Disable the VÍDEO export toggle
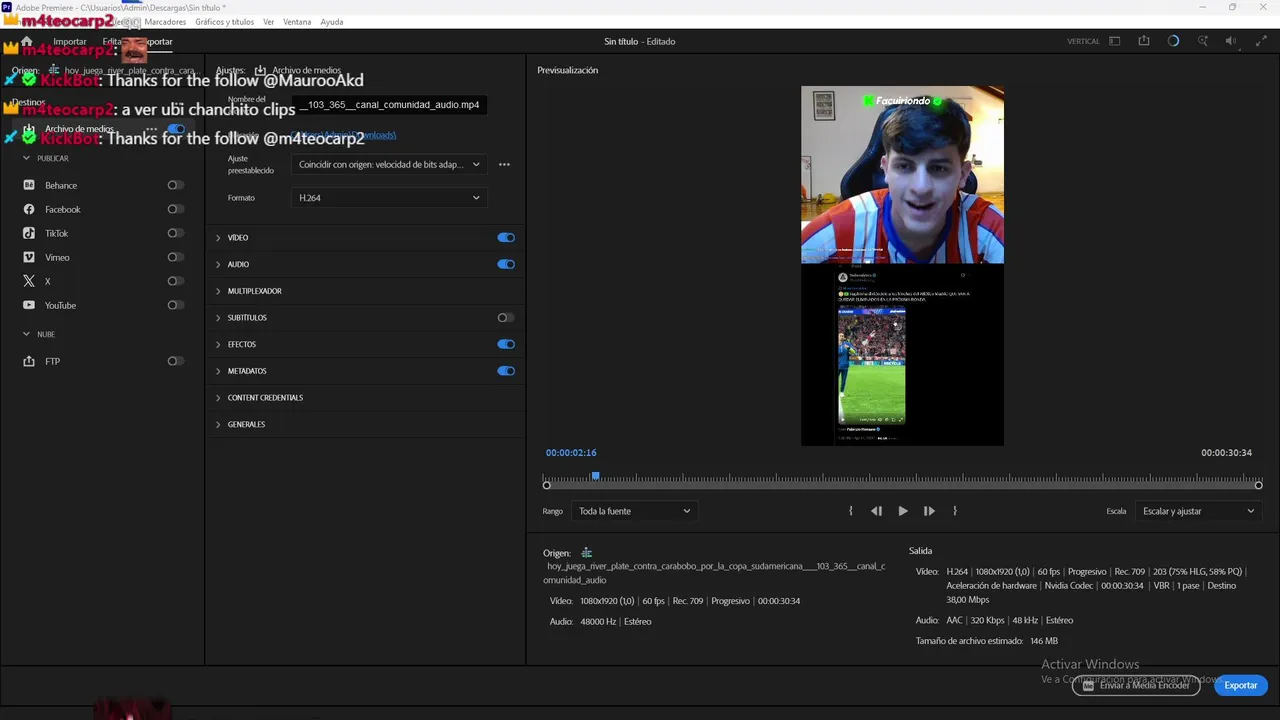1280x720 pixels. 506,238
